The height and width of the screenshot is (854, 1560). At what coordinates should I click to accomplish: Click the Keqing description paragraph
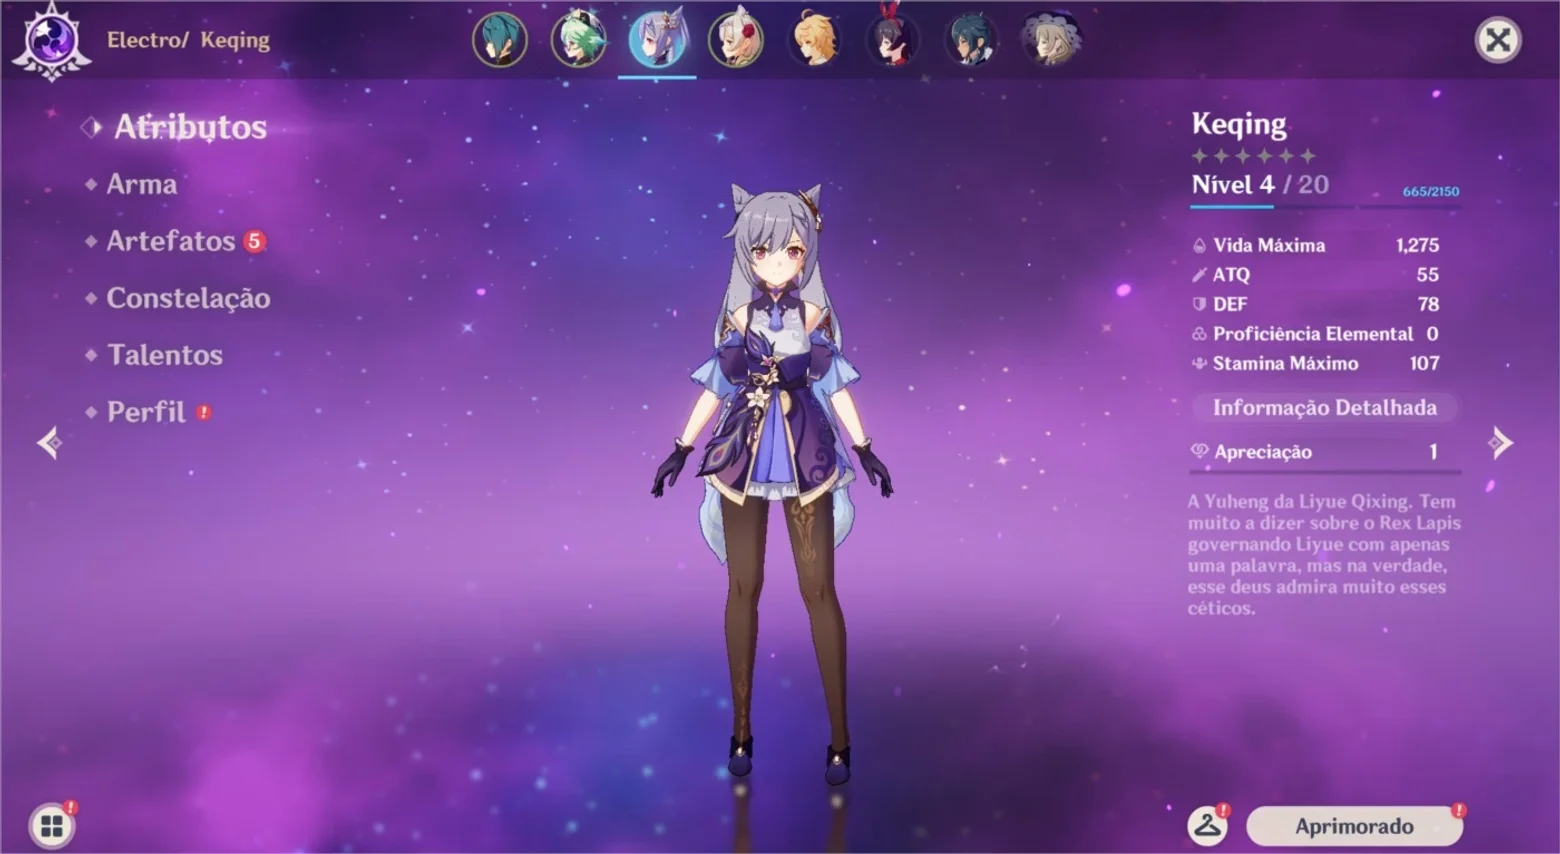pos(1324,554)
